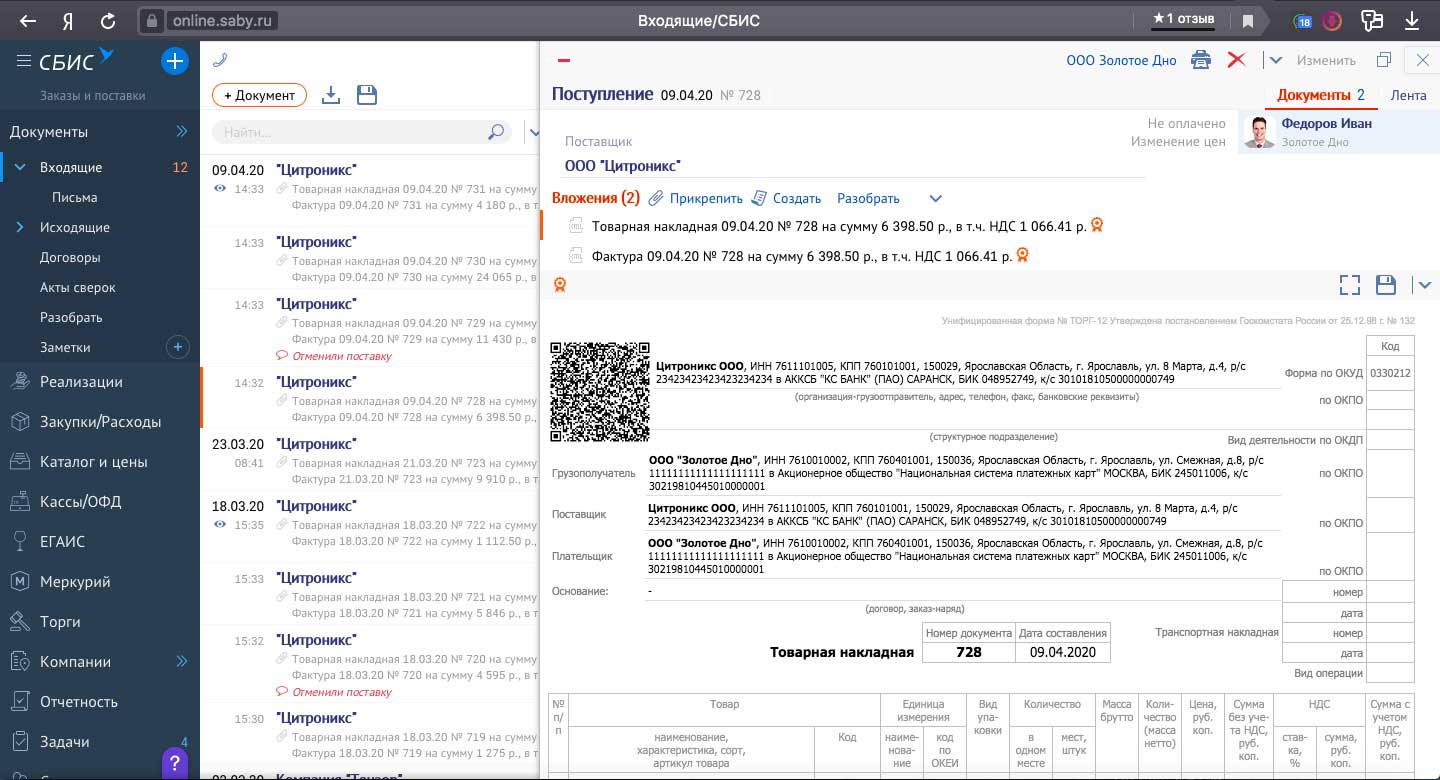Open Письма in the sidebar
1440x780 pixels.
coord(75,197)
